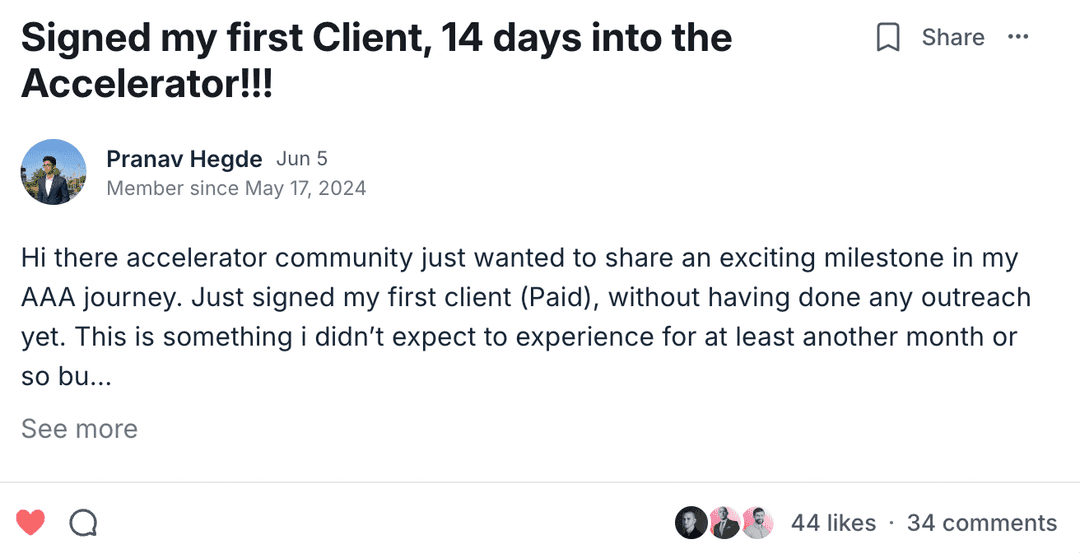Screen dimensions: 1080x553
Task: Click the truncated "so bu..." text
Action: [x=67, y=377]
